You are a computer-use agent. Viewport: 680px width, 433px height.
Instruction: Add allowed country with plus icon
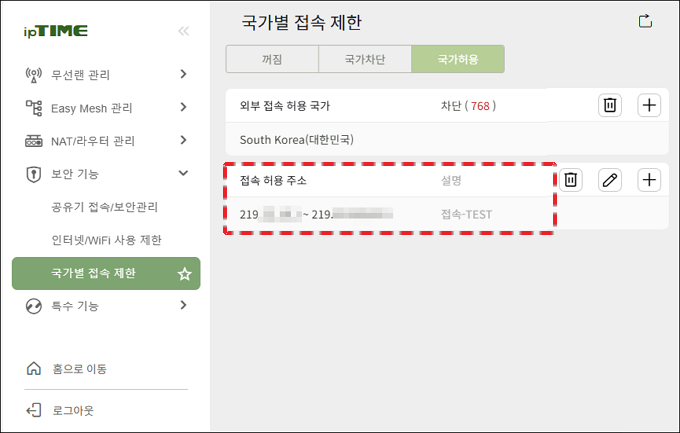coord(649,105)
